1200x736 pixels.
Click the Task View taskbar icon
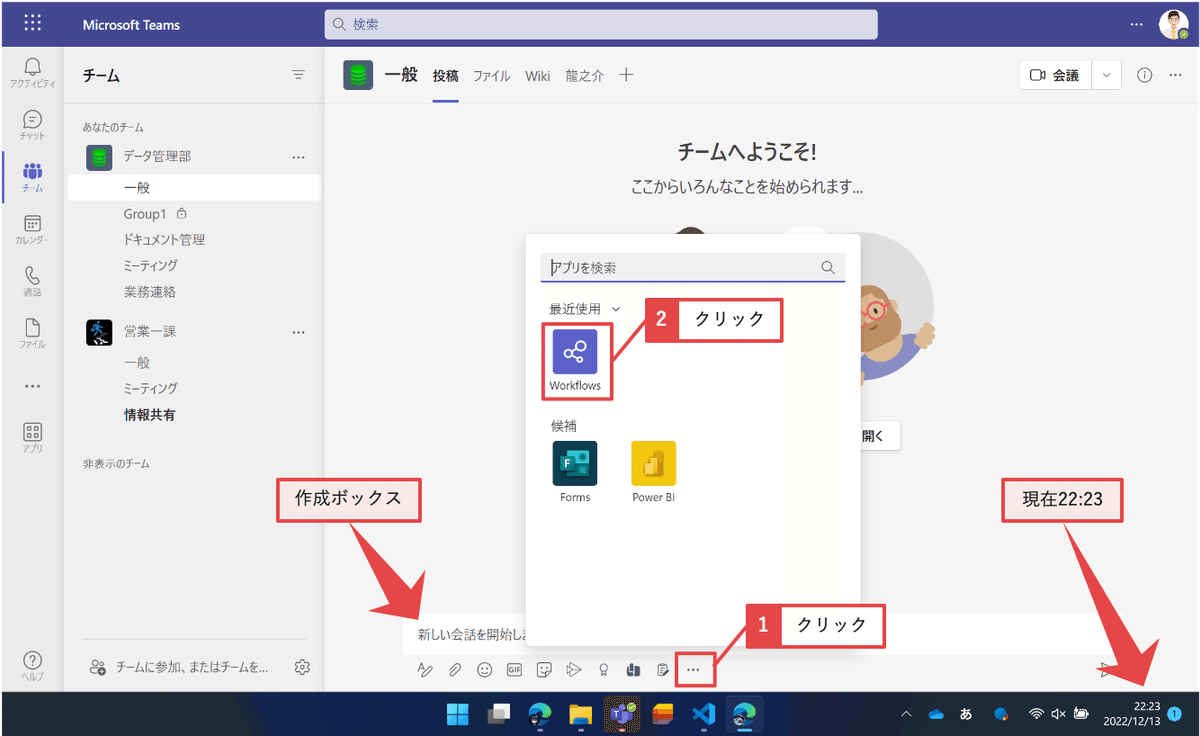[499, 714]
